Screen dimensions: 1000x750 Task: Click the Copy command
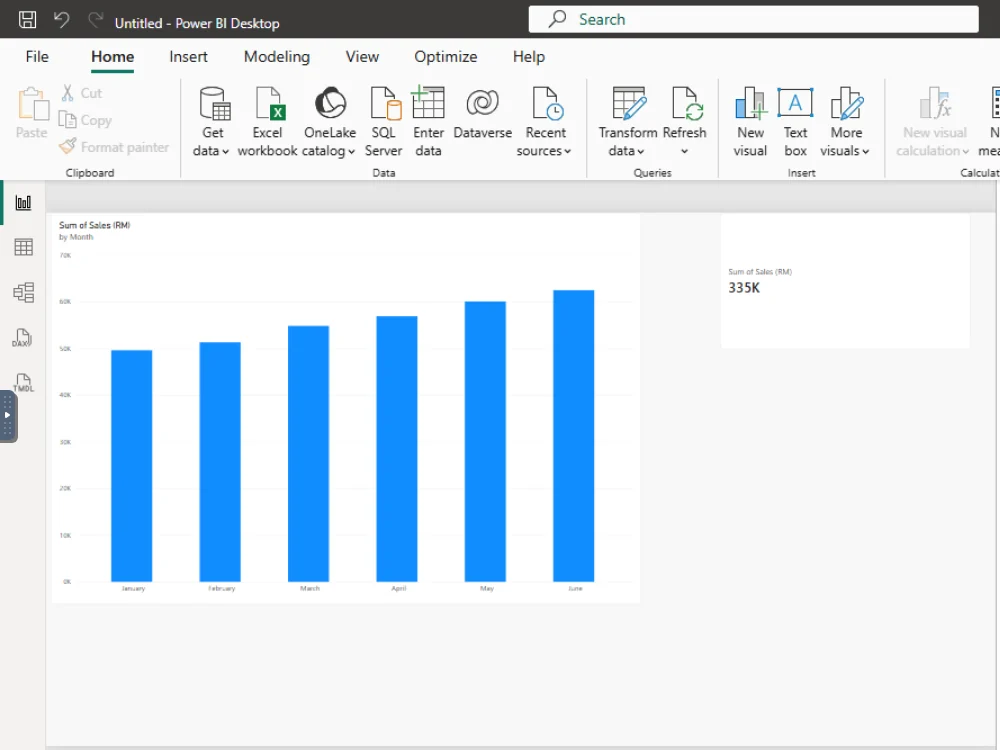[85, 120]
